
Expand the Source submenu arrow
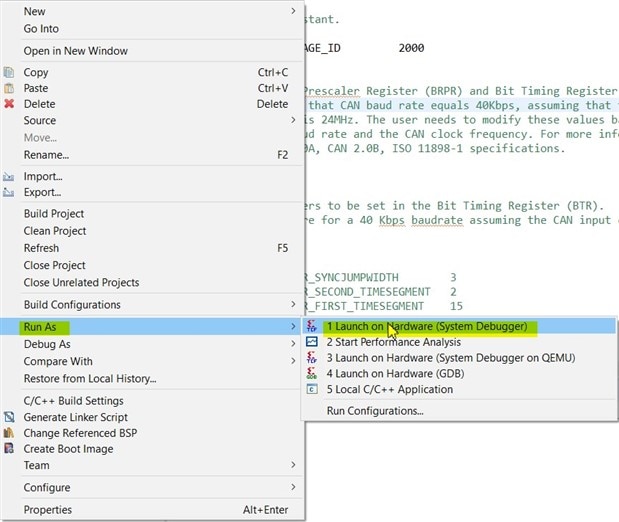pos(293,120)
